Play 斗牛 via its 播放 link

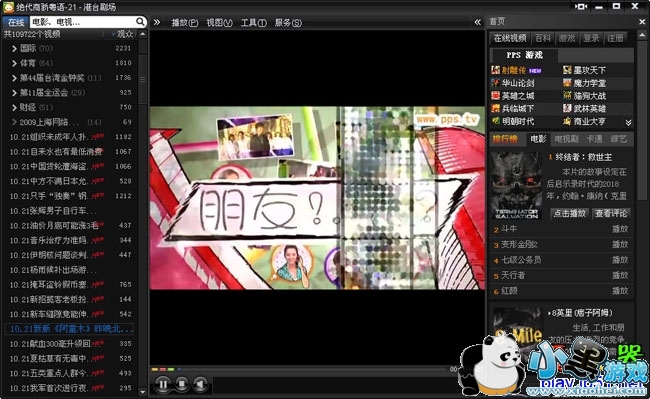620,229
